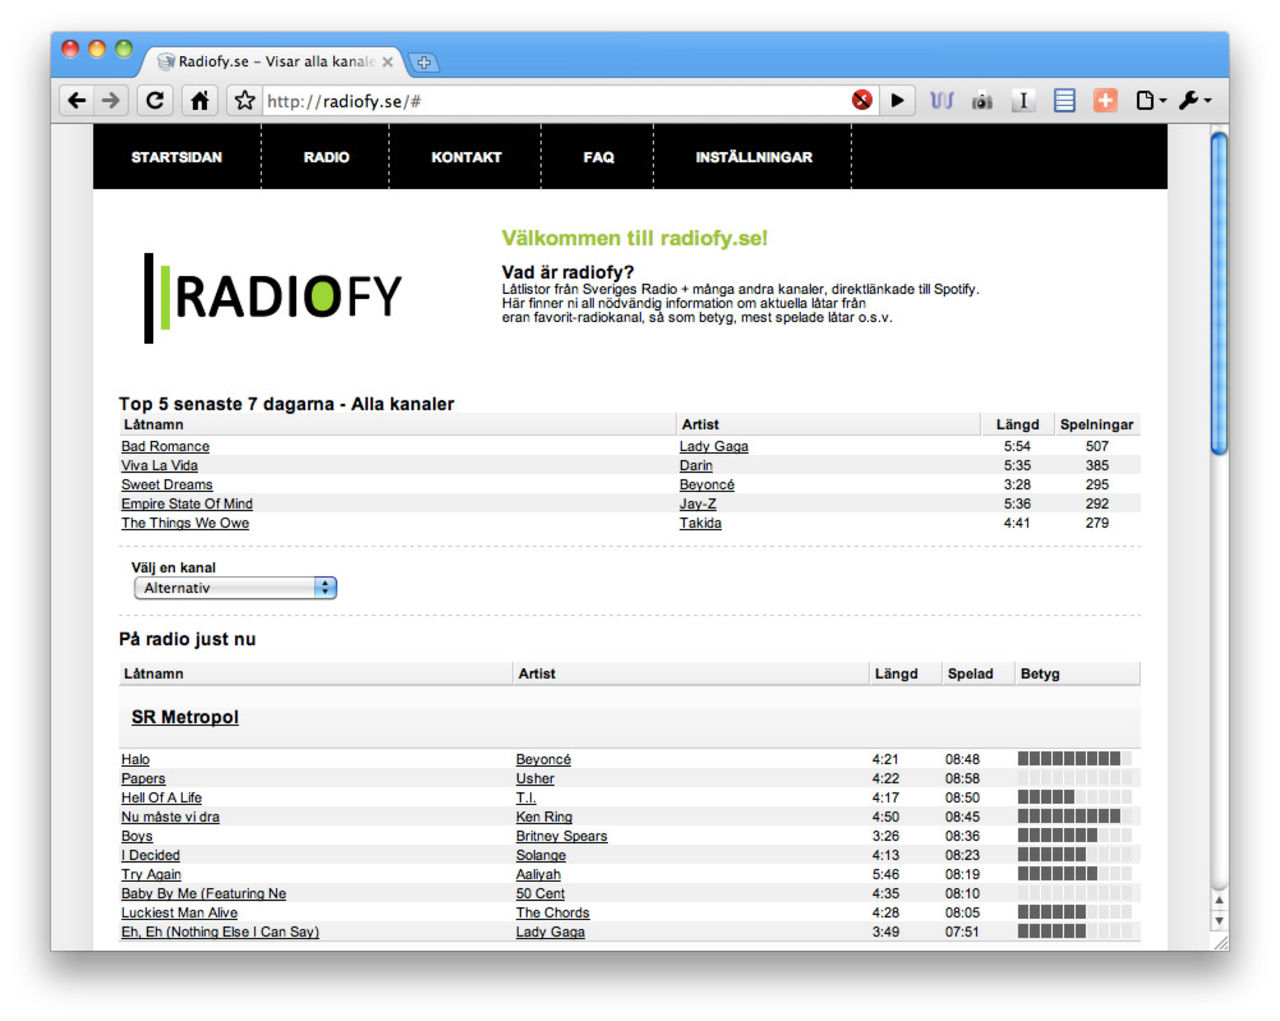1280x1021 pixels.
Task: Open the Alternativ channel dropdown
Action: tap(234, 588)
